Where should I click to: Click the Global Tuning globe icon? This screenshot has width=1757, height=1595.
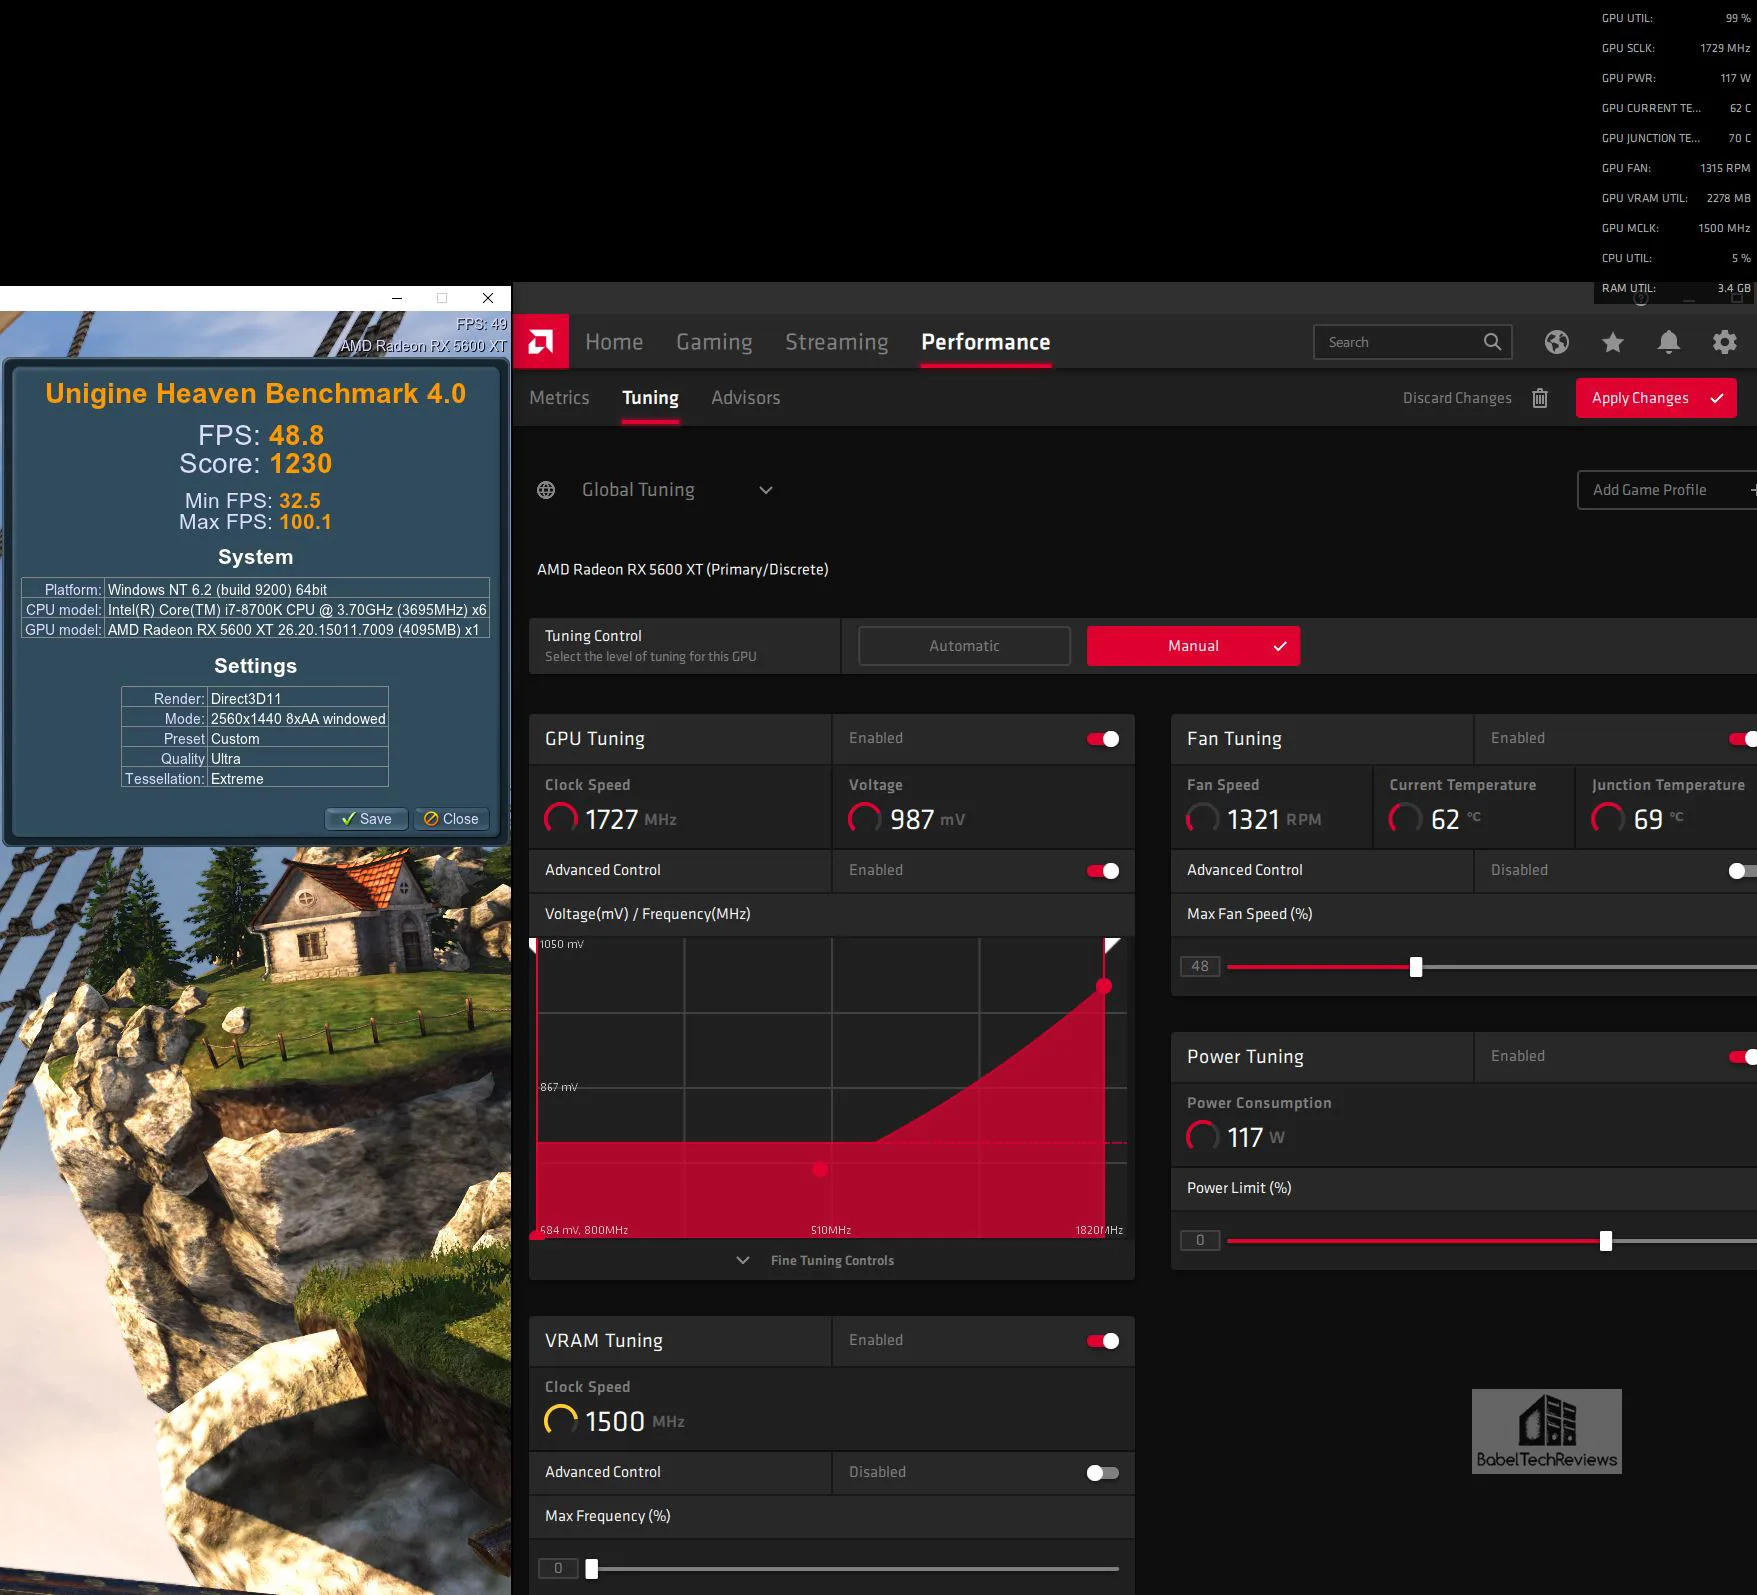click(x=546, y=490)
